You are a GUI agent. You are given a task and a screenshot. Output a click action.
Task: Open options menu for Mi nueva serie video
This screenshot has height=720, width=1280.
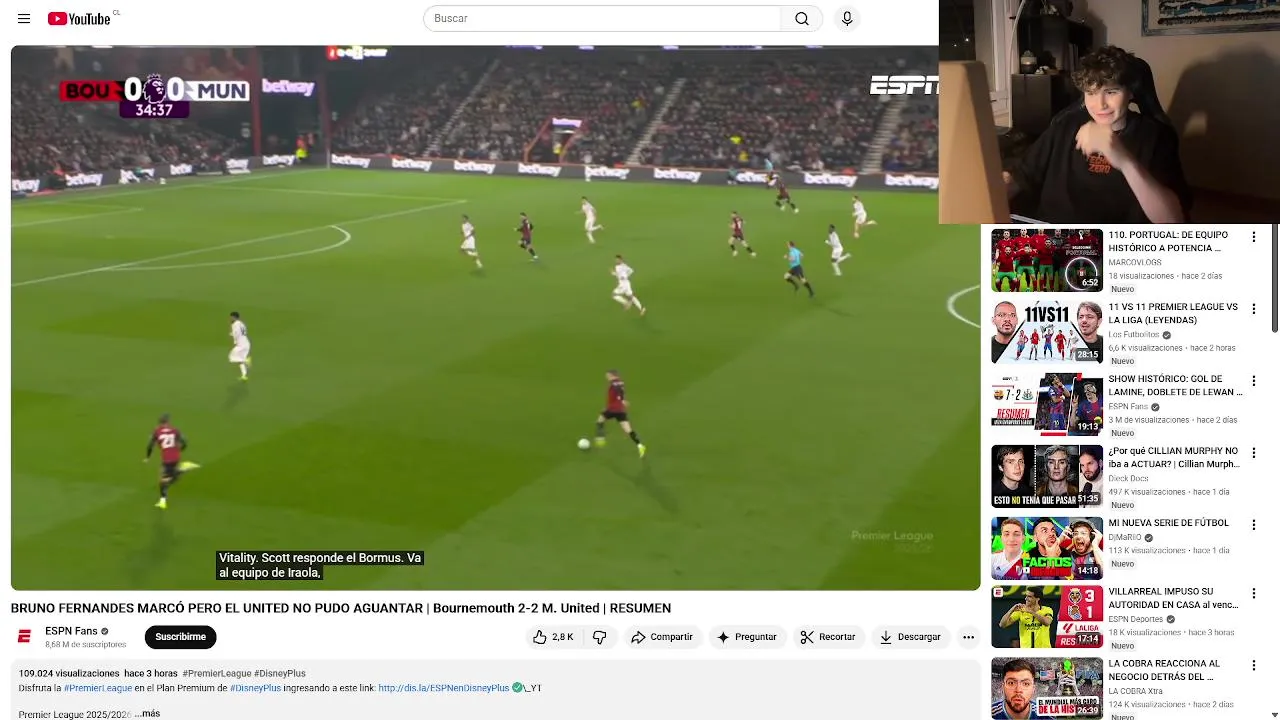(x=1253, y=525)
